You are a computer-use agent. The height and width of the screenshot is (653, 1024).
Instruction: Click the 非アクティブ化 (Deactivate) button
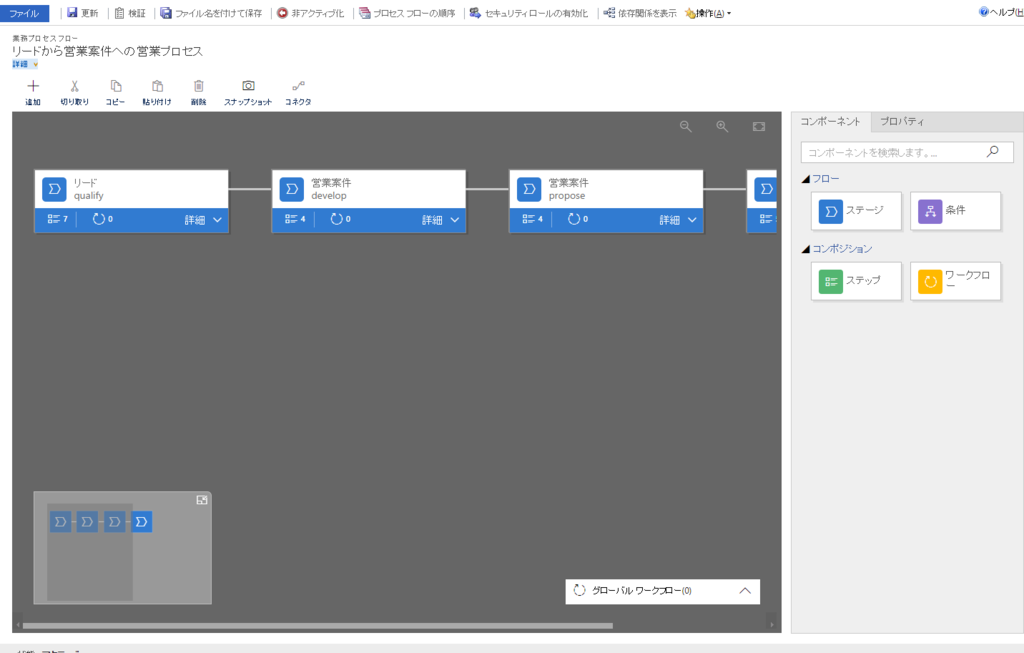[310, 13]
